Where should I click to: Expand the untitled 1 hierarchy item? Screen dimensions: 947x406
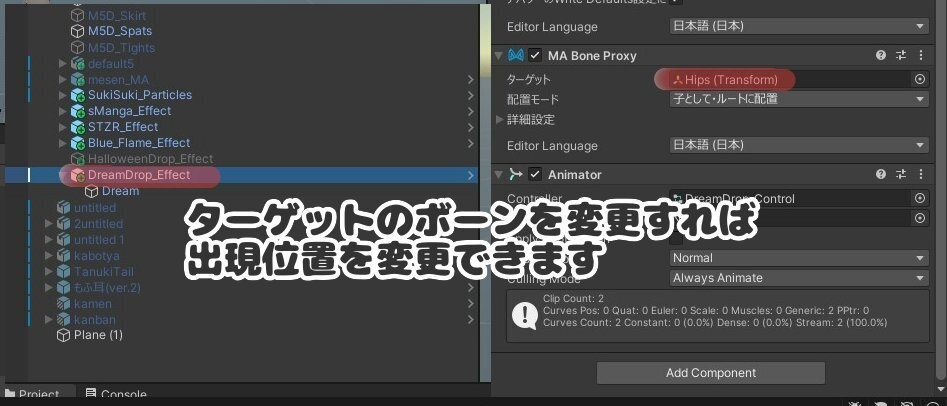(x=49, y=239)
